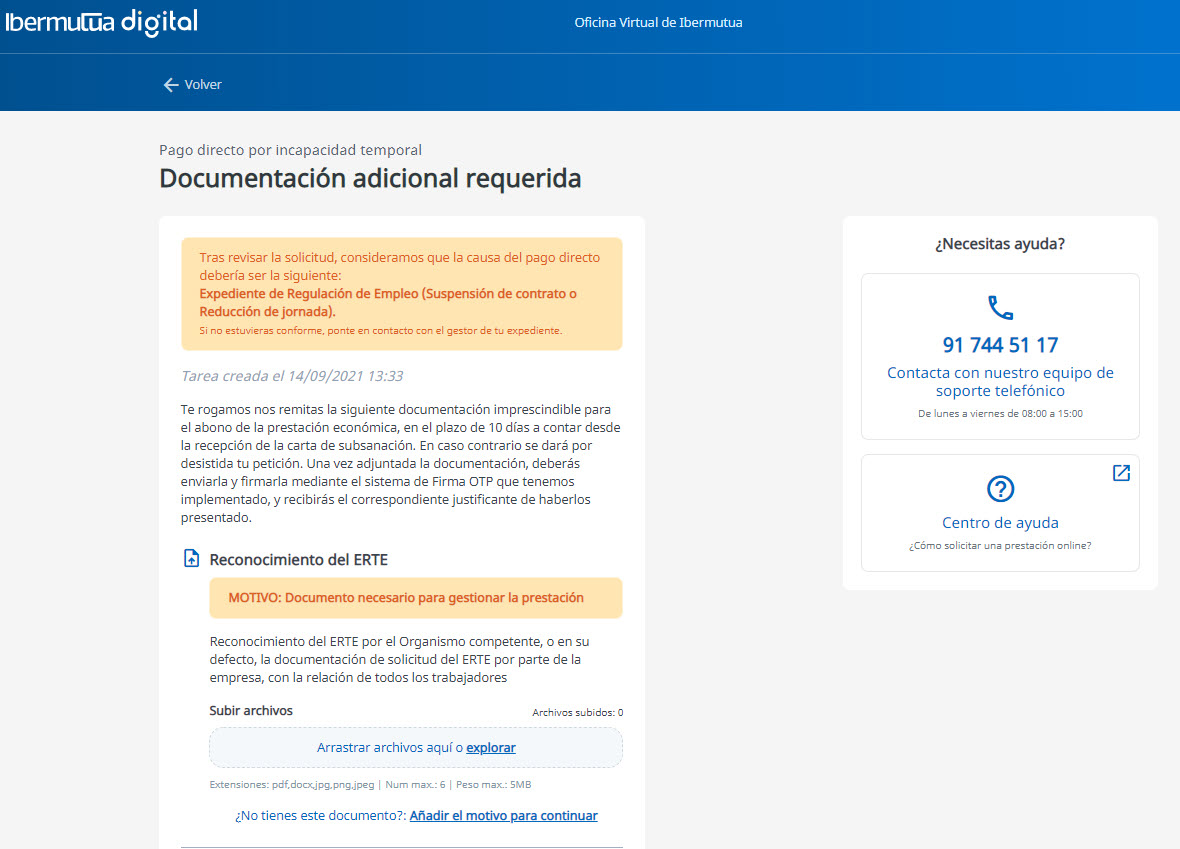Open the Centro de ayuda link
This screenshot has height=849, width=1180.
(1000, 523)
